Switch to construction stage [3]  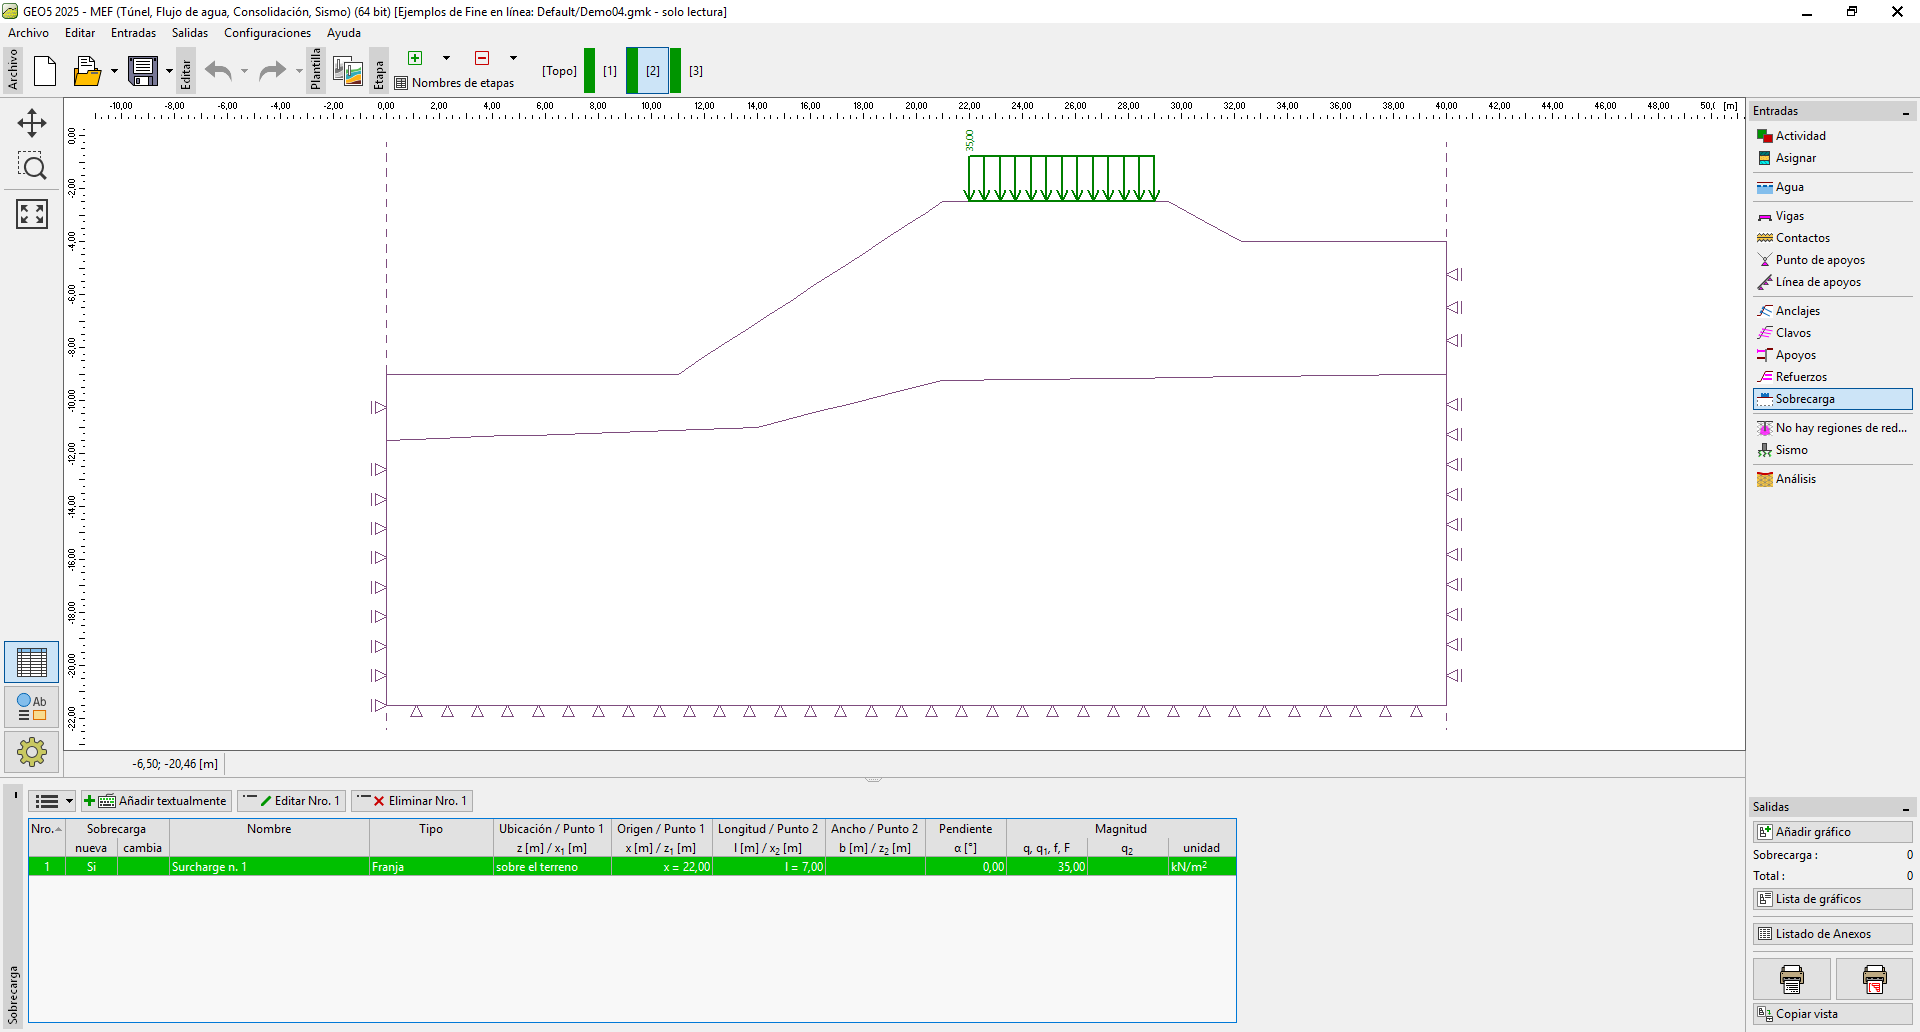coord(695,71)
